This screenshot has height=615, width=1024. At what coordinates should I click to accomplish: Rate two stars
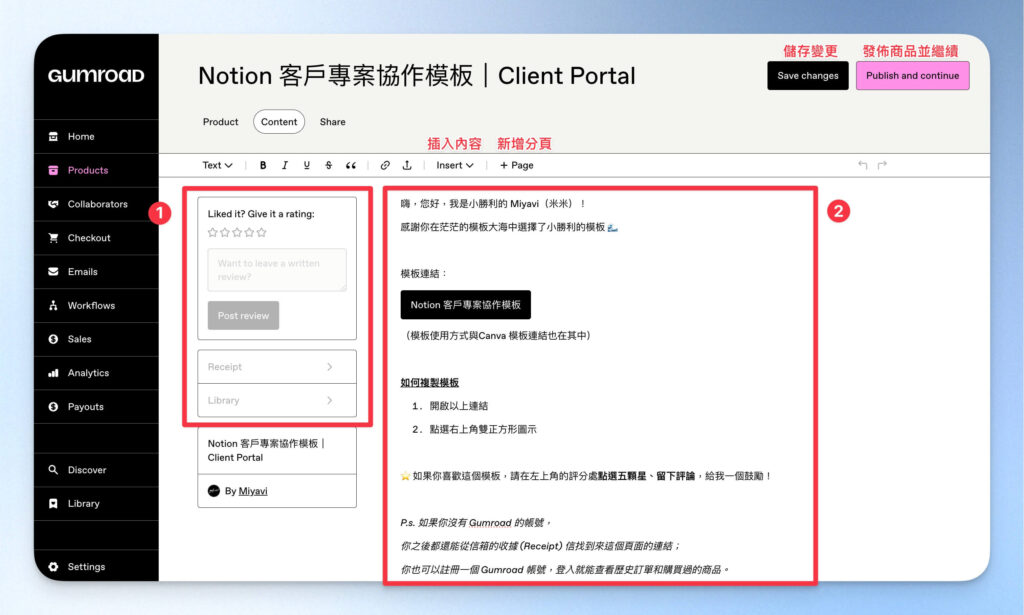tap(225, 232)
